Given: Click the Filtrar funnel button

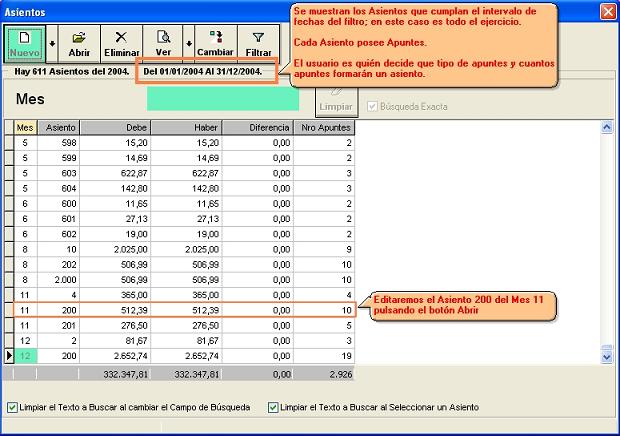Looking at the screenshot, I should [x=258, y=44].
